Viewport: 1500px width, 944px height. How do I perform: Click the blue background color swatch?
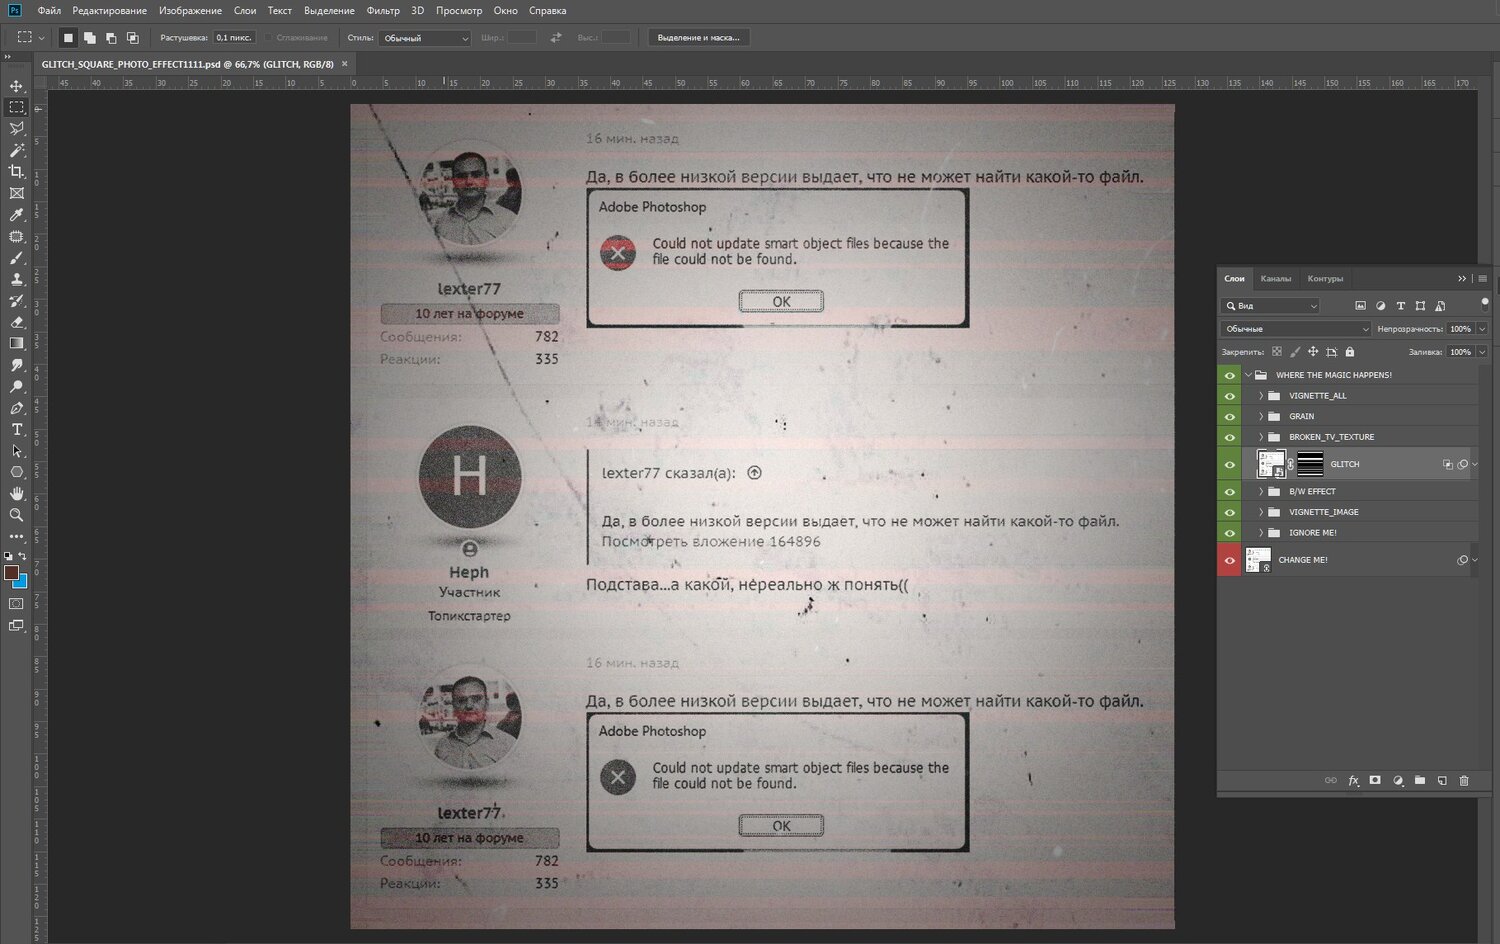pyautogui.click(x=21, y=581)
